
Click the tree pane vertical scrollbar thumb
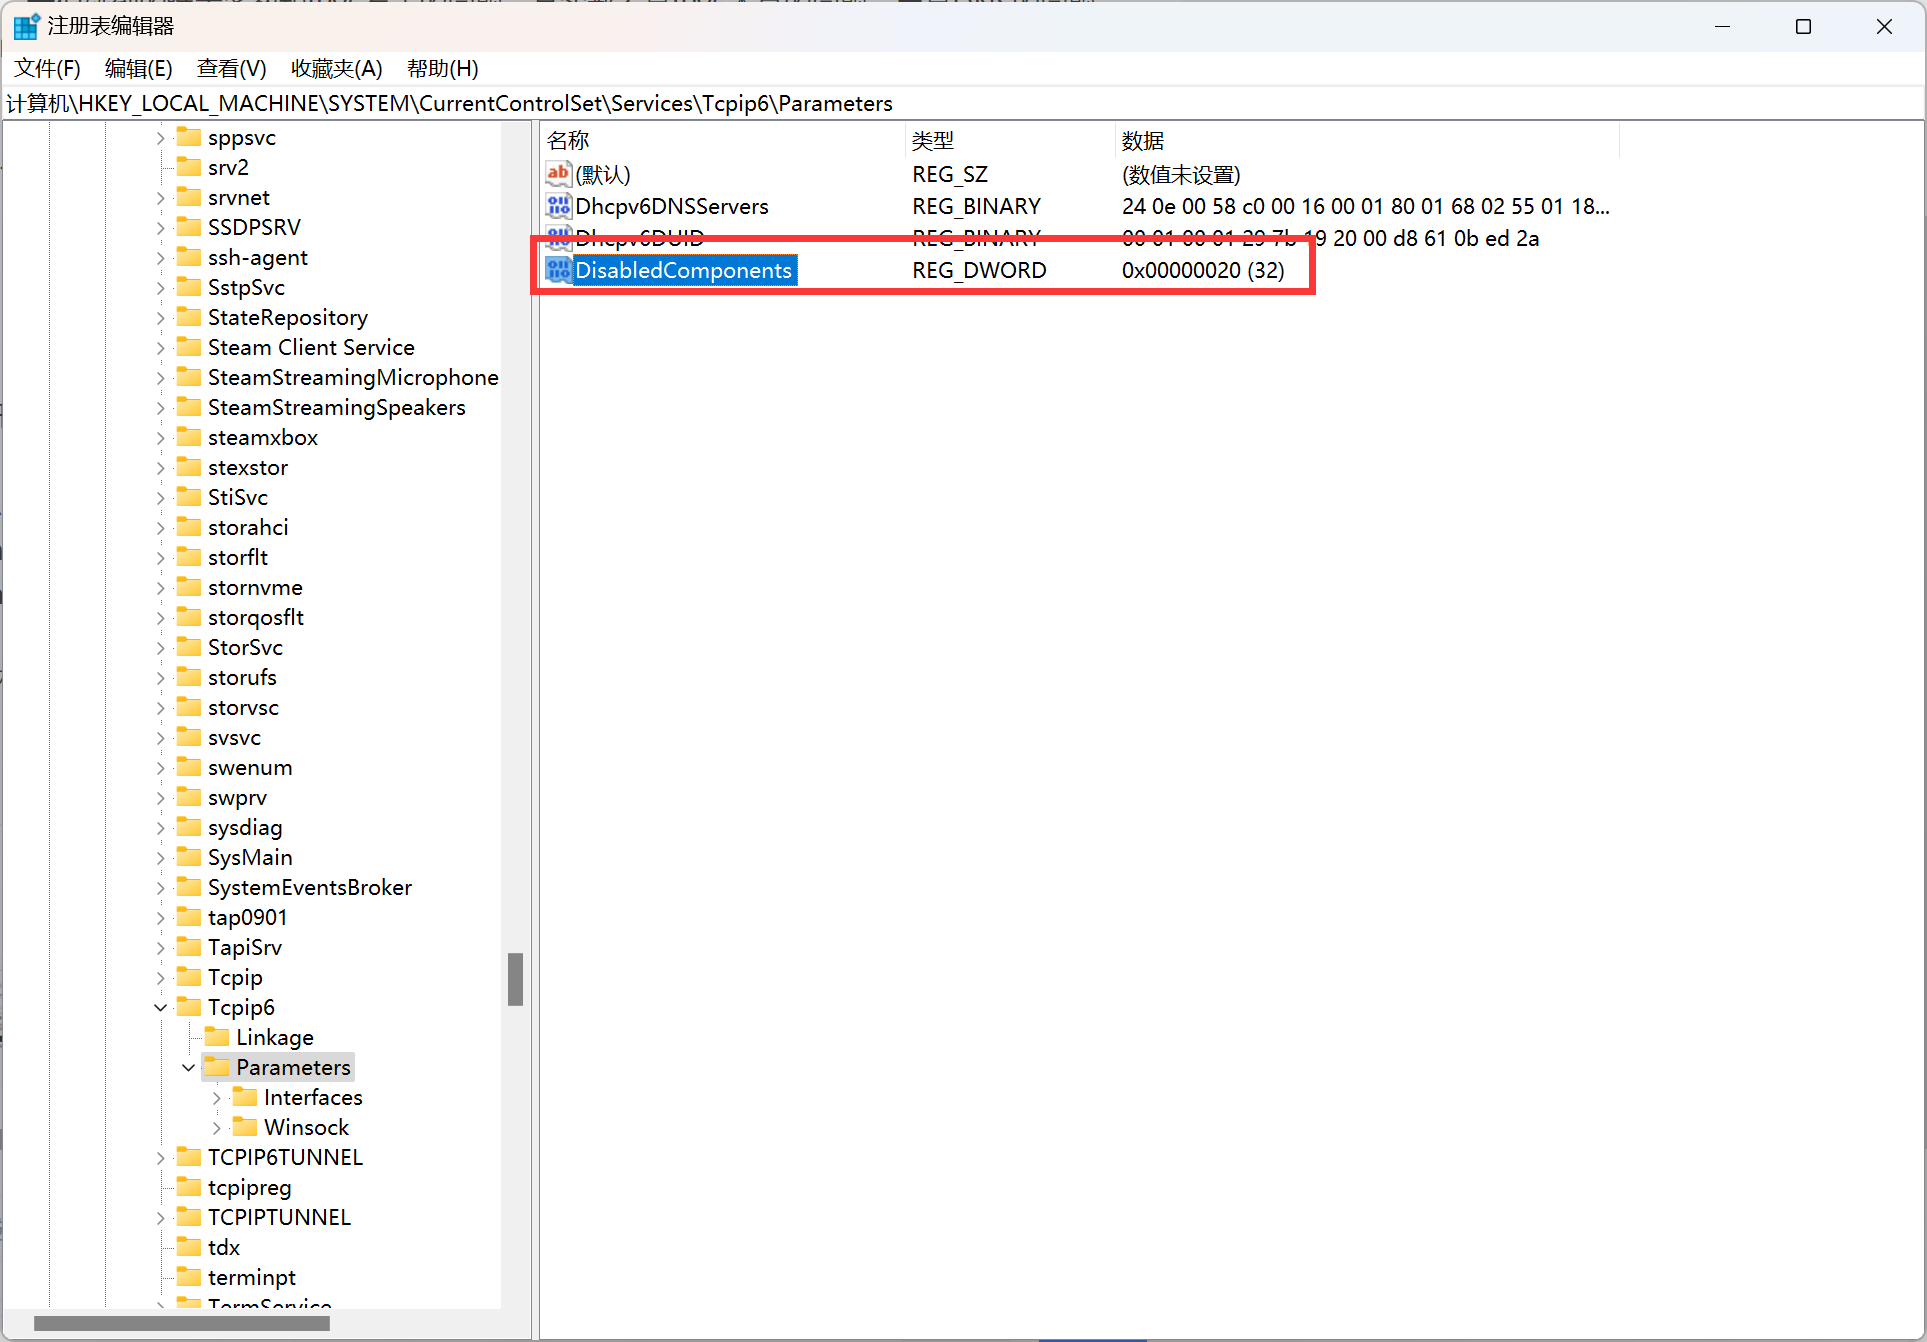[x=515, y=979]
